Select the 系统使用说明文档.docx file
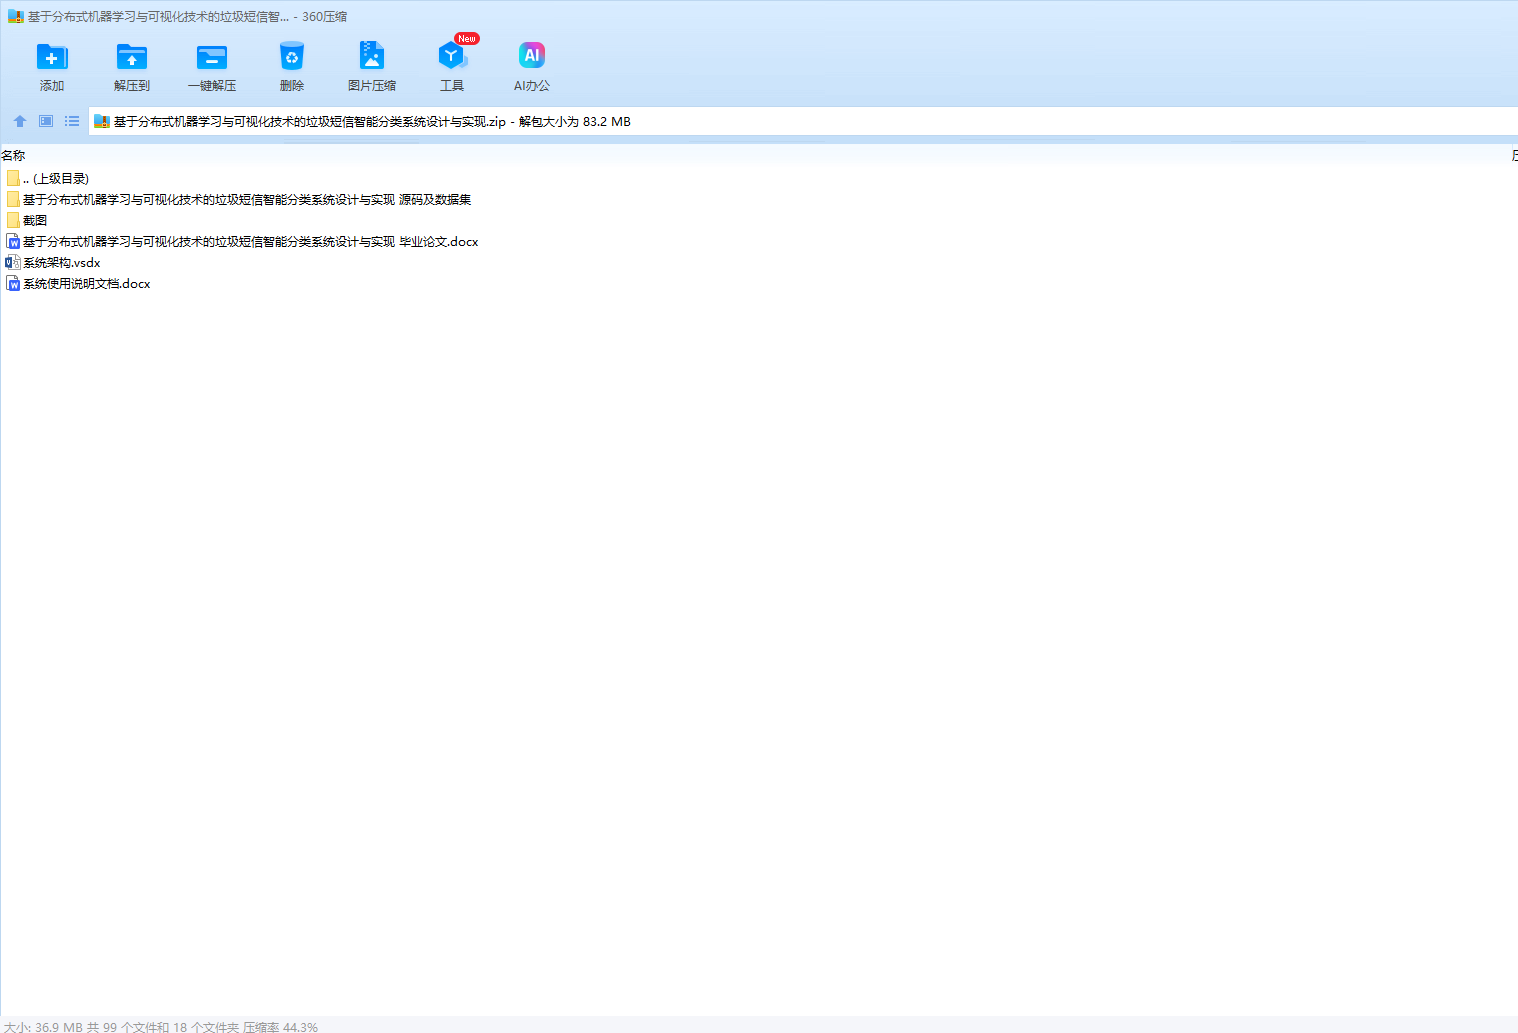Image resolution: width=1518 pixels, height=1033 pixels. (78, 283)
